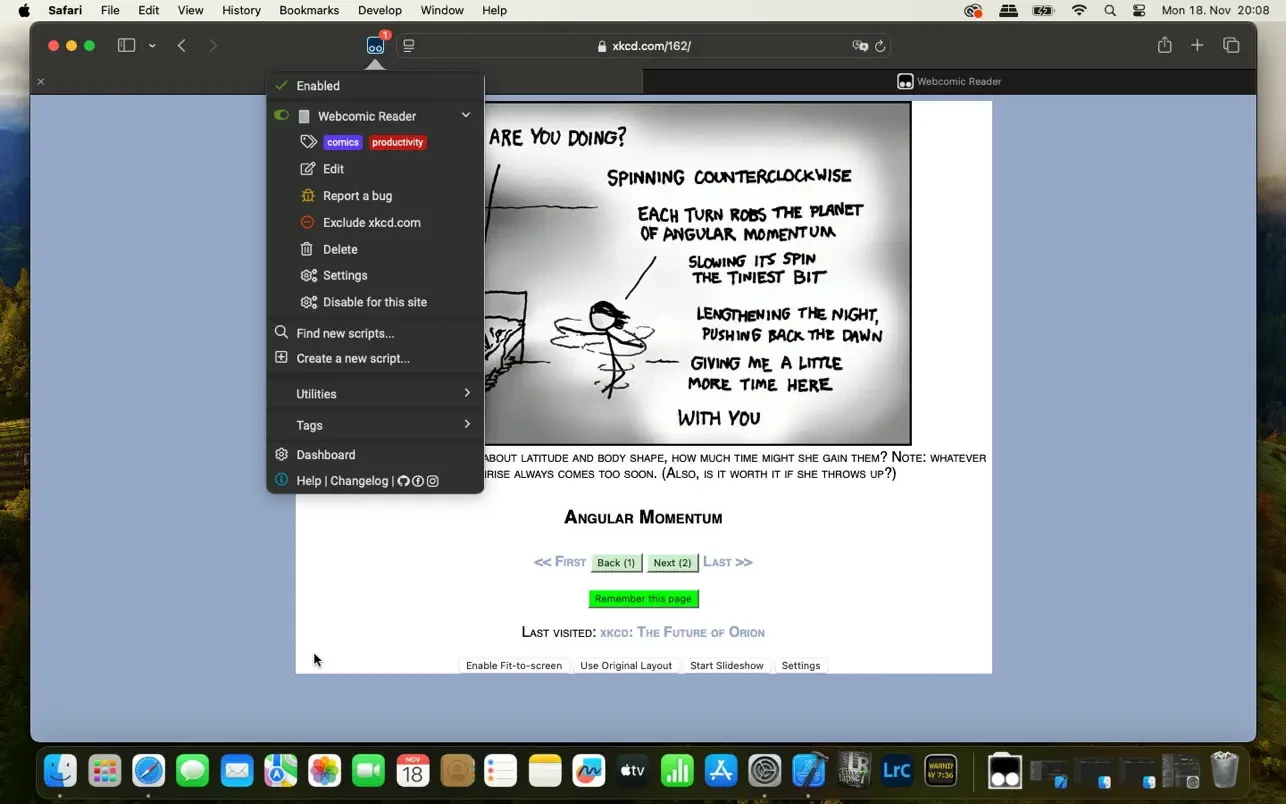
Task: Expand the Utilities submenu
Action: coord(467,394)
